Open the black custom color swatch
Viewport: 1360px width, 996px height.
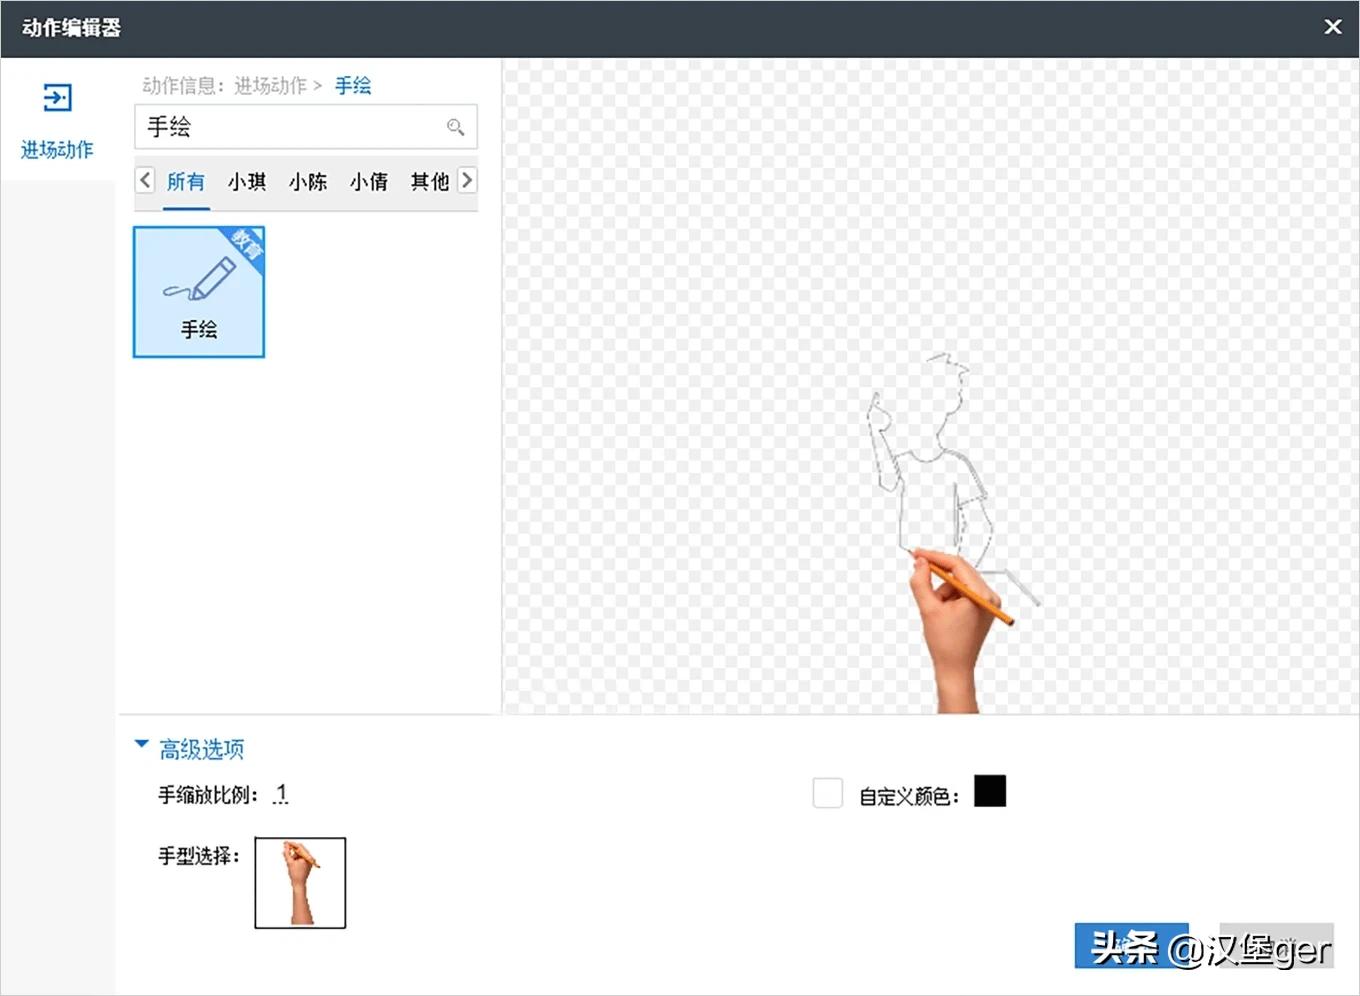989,791
